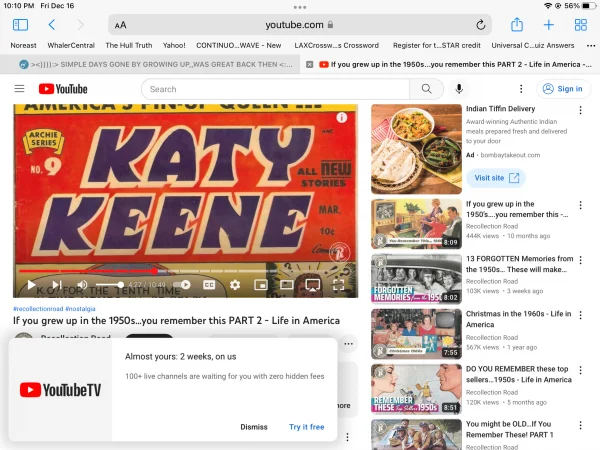Viewport: 600px width, 450px height.
Task: Reload the youtube.com page
Action: coord(481,25)
